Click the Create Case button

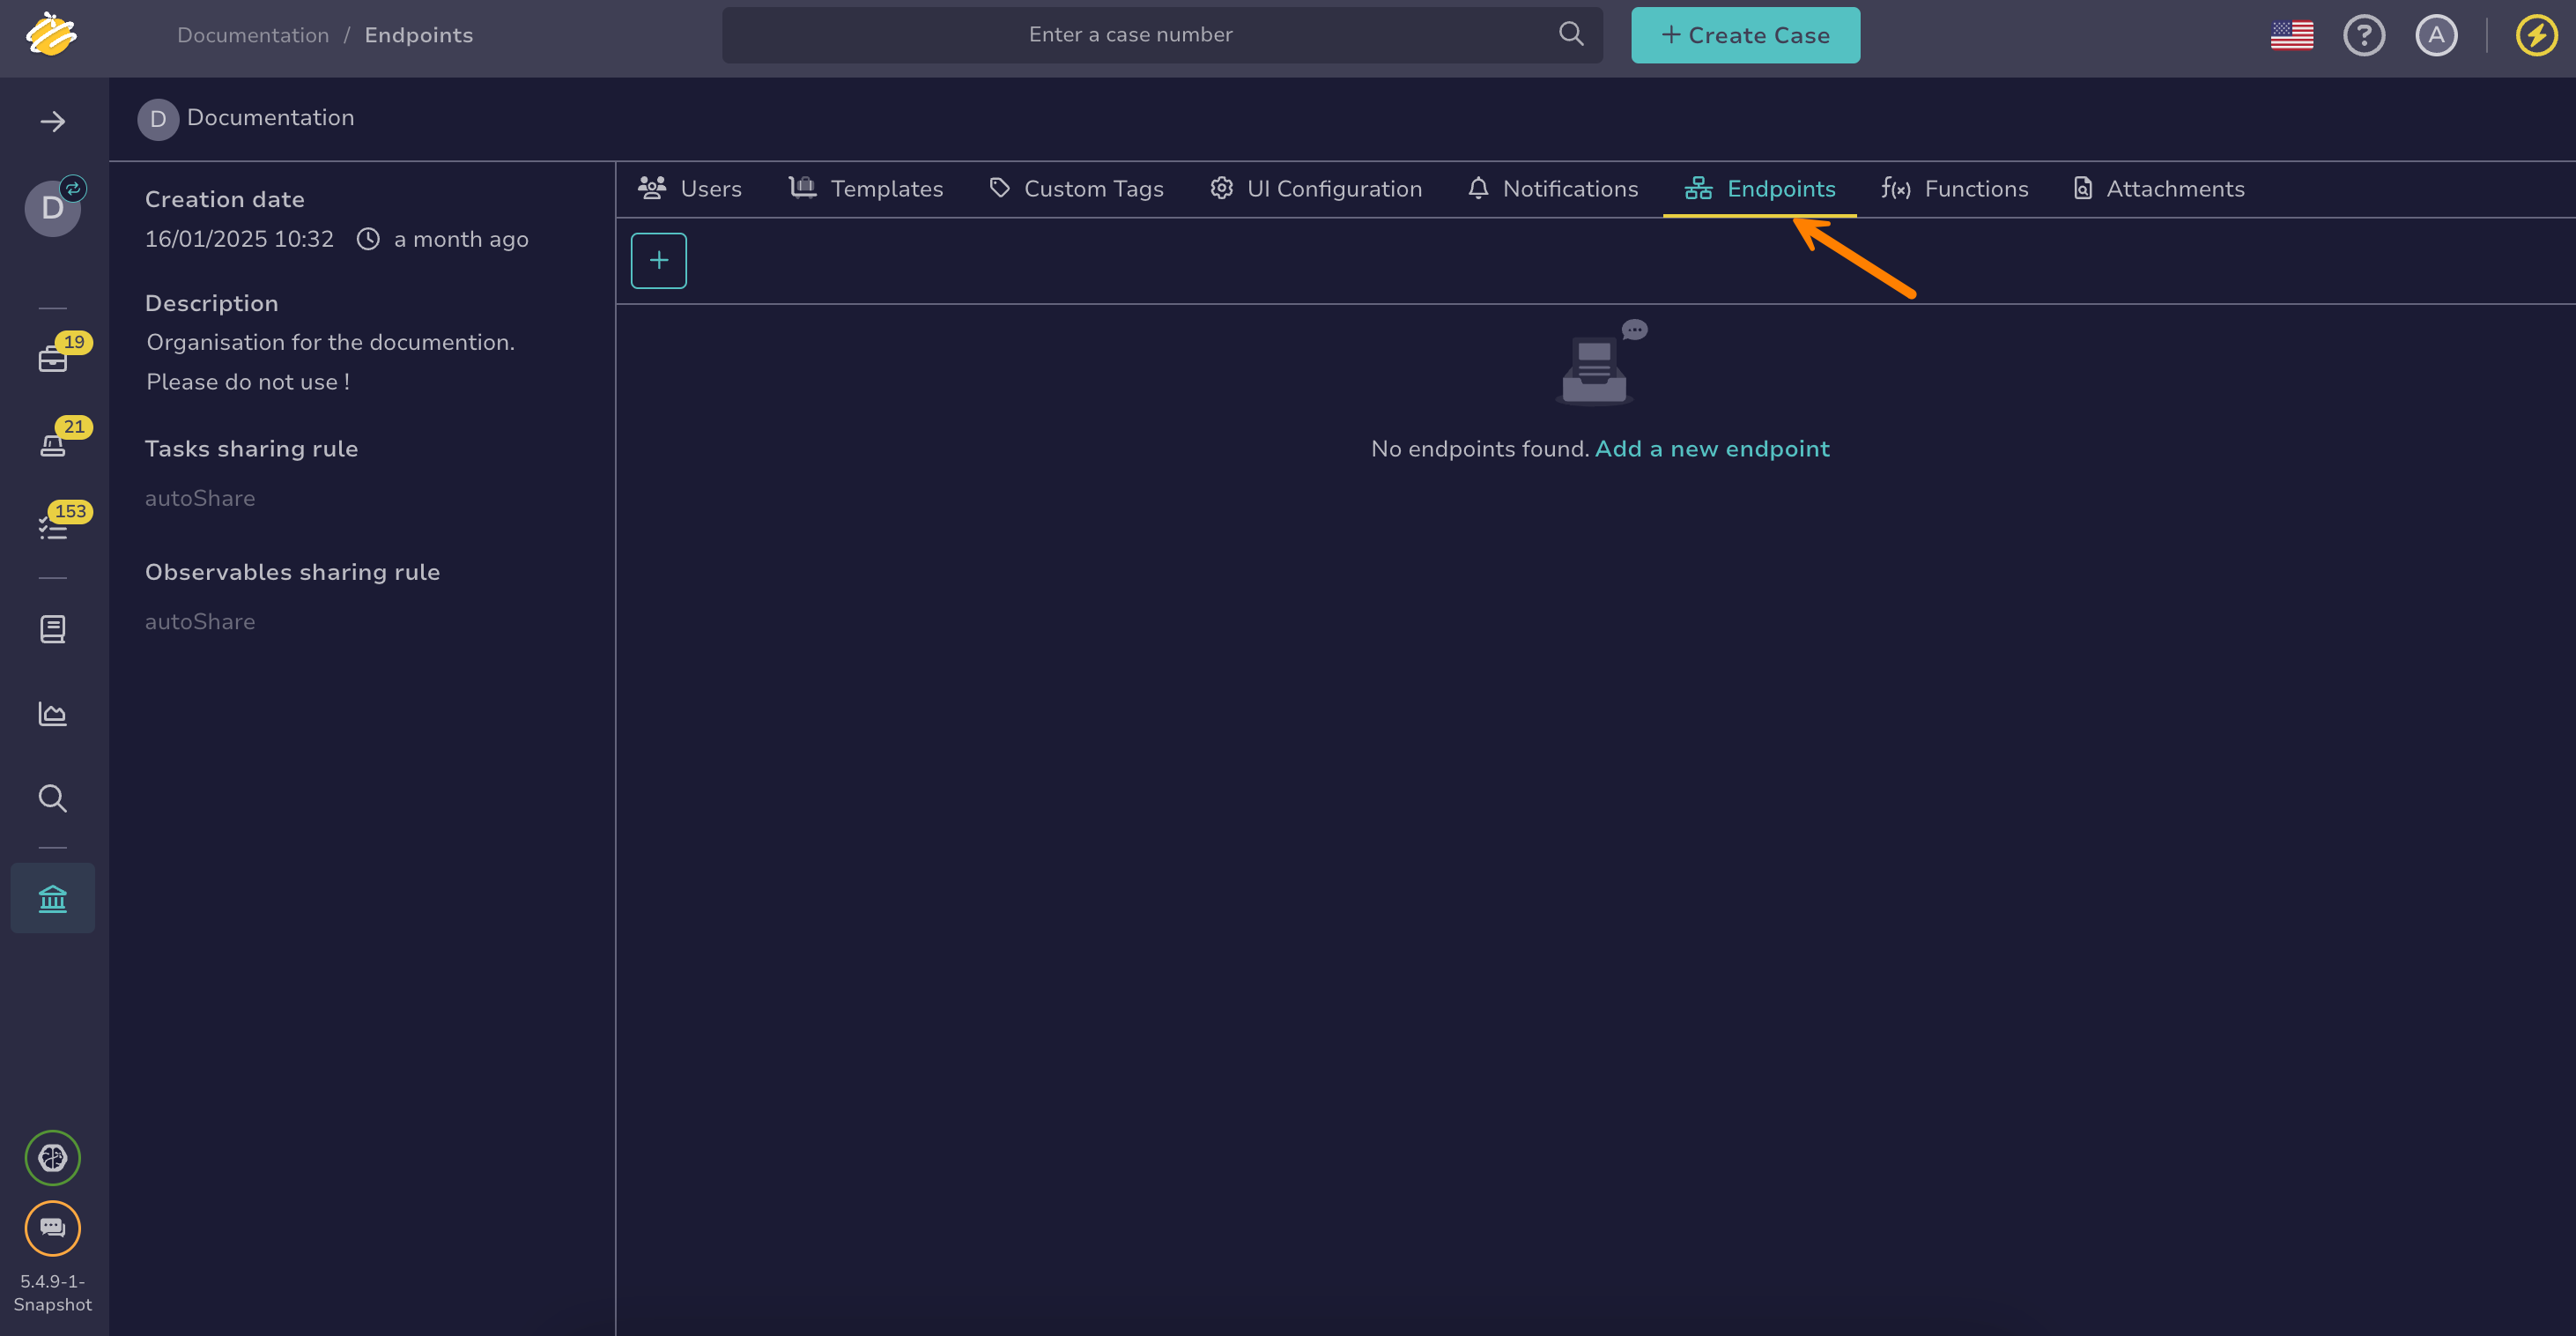click(x=1745, y=36)
